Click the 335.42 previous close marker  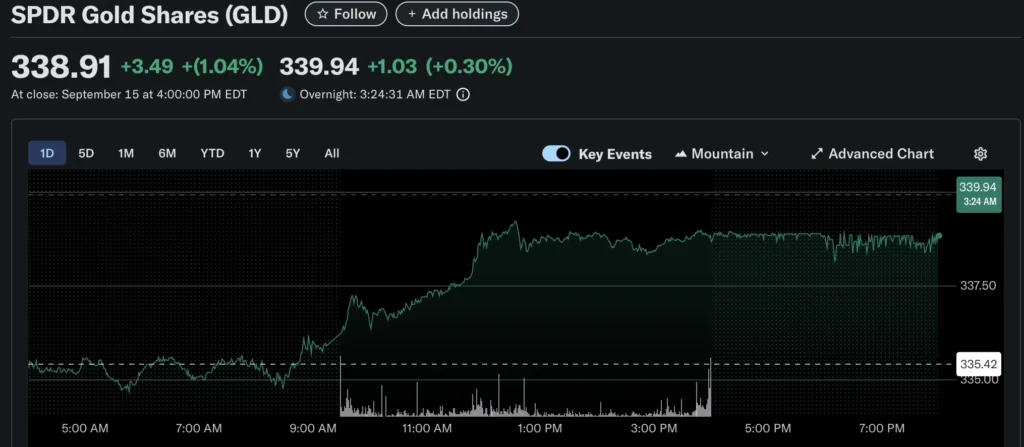point(978,363)
